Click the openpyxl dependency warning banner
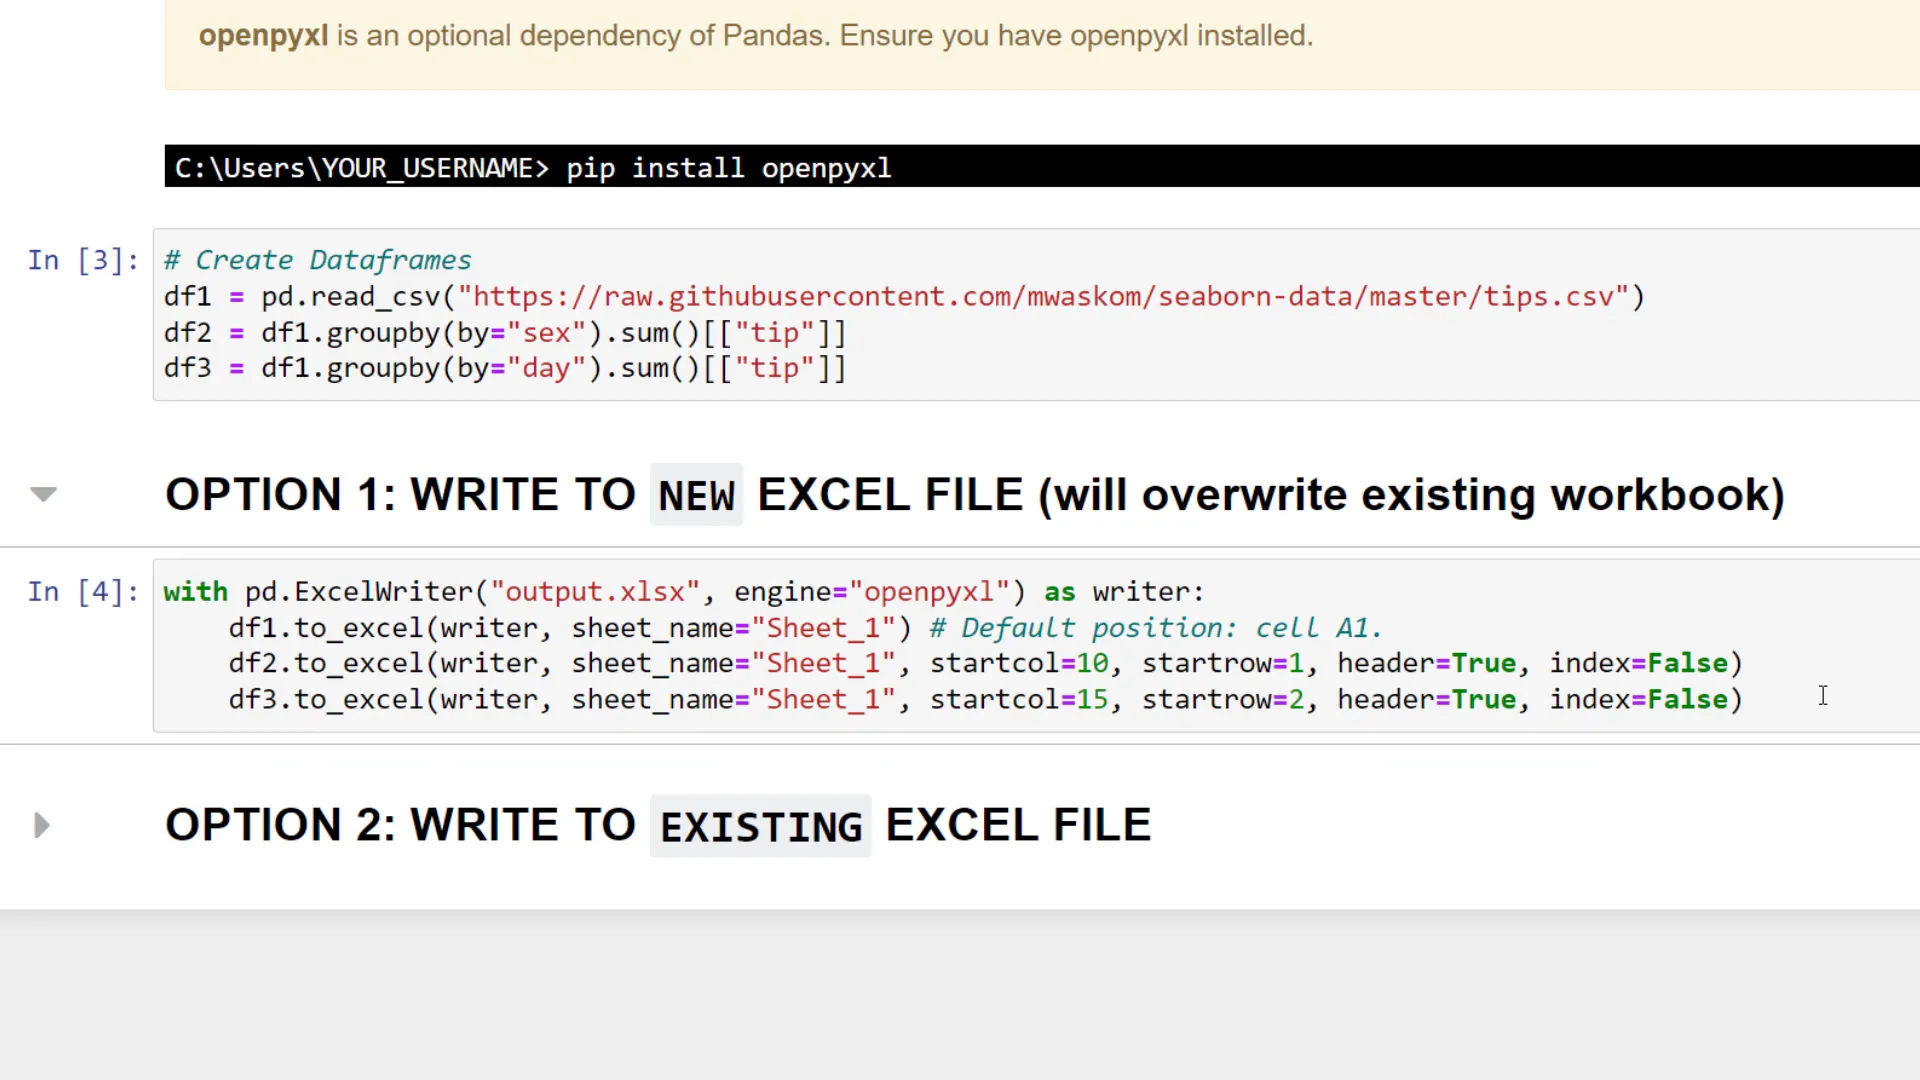The height and width of the screenshot is (1080, 1920). 755,36
